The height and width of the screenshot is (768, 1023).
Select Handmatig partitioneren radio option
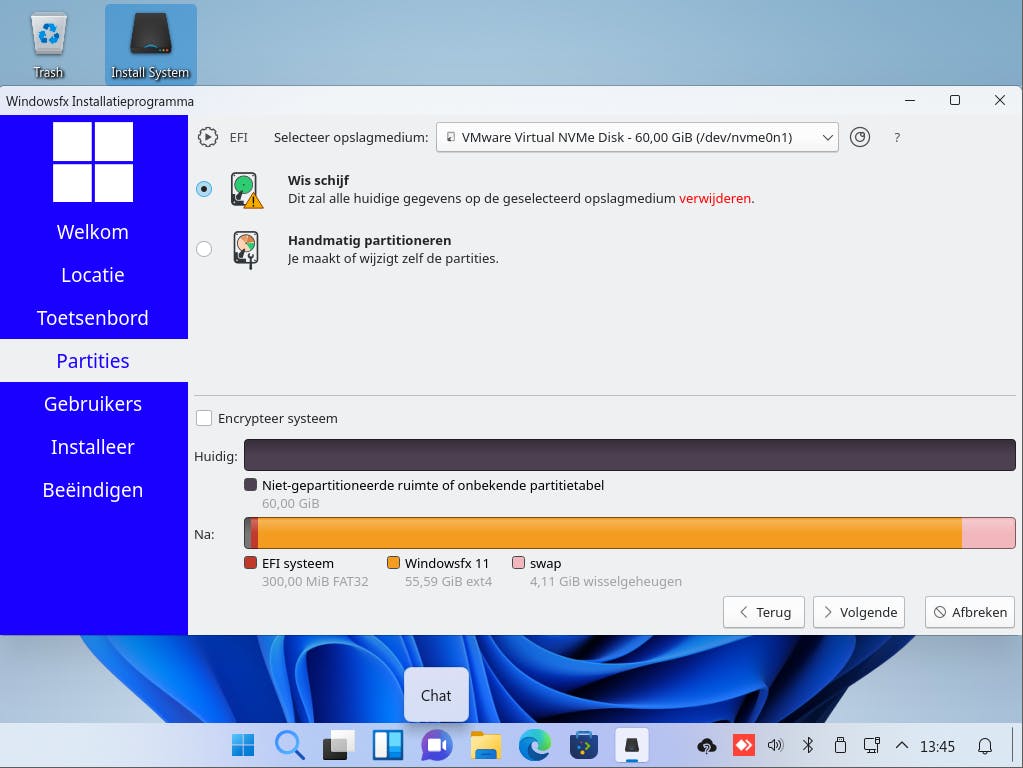(204, 249)
